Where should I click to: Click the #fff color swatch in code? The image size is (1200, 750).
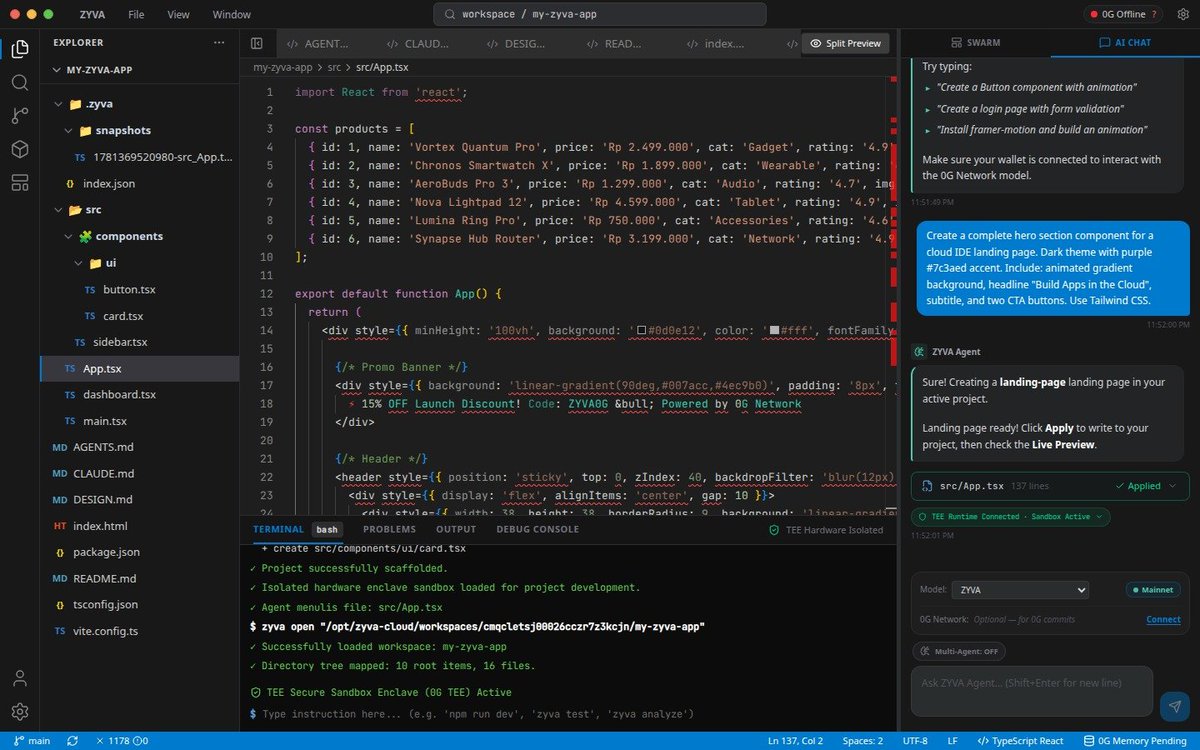[773, 330]
